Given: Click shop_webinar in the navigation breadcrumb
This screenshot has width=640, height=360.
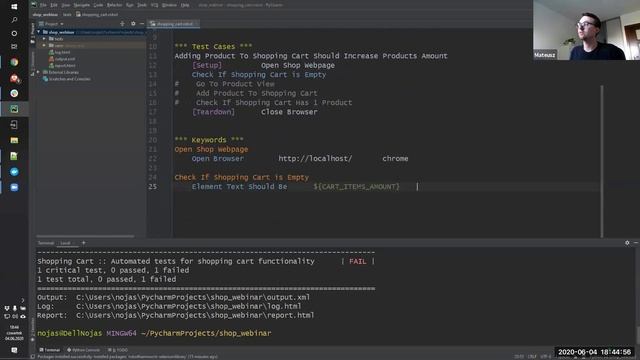Looking at the screenshot, I should (x=45, y=14).
